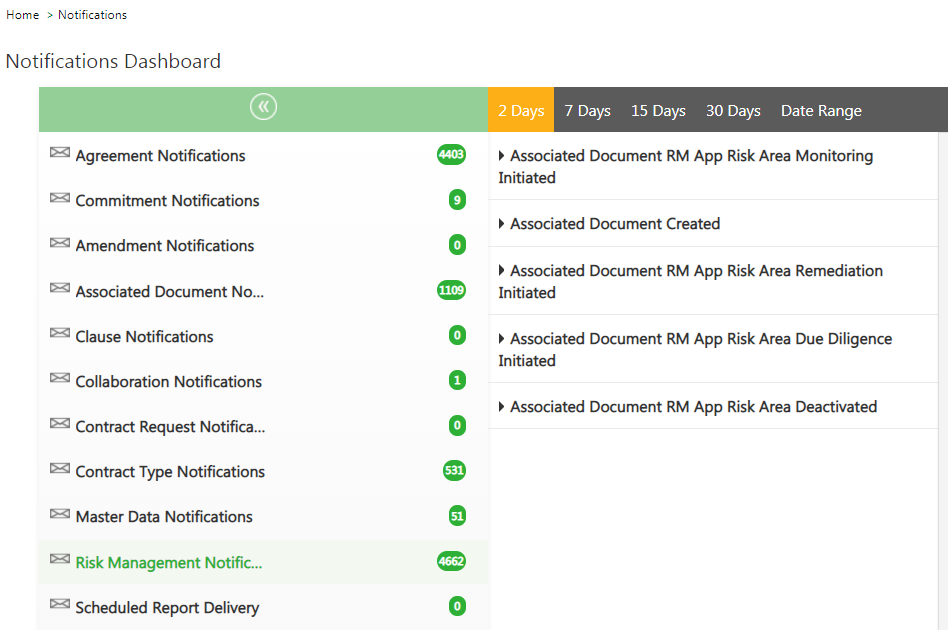Click the 4403 count badge

(x=451, y=155)
